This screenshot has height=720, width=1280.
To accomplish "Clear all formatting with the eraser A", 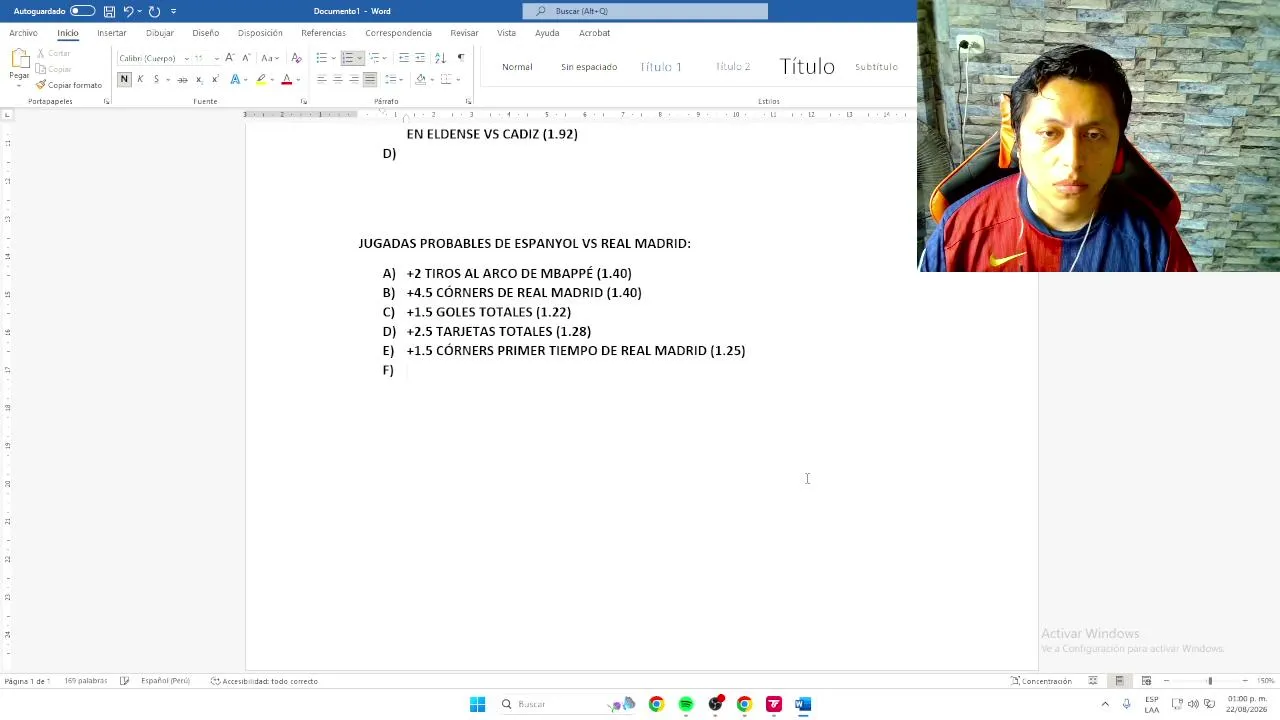I will pos(296,58).
